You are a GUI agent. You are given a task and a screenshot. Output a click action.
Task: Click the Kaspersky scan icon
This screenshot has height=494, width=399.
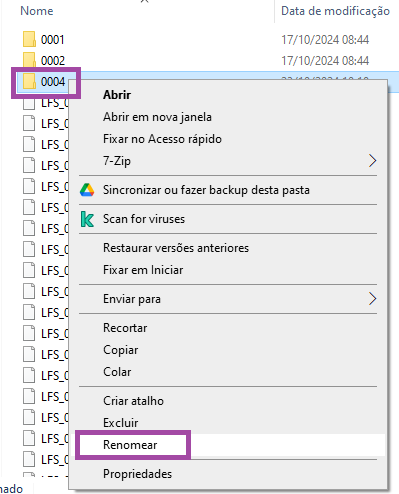click(87, 219)
